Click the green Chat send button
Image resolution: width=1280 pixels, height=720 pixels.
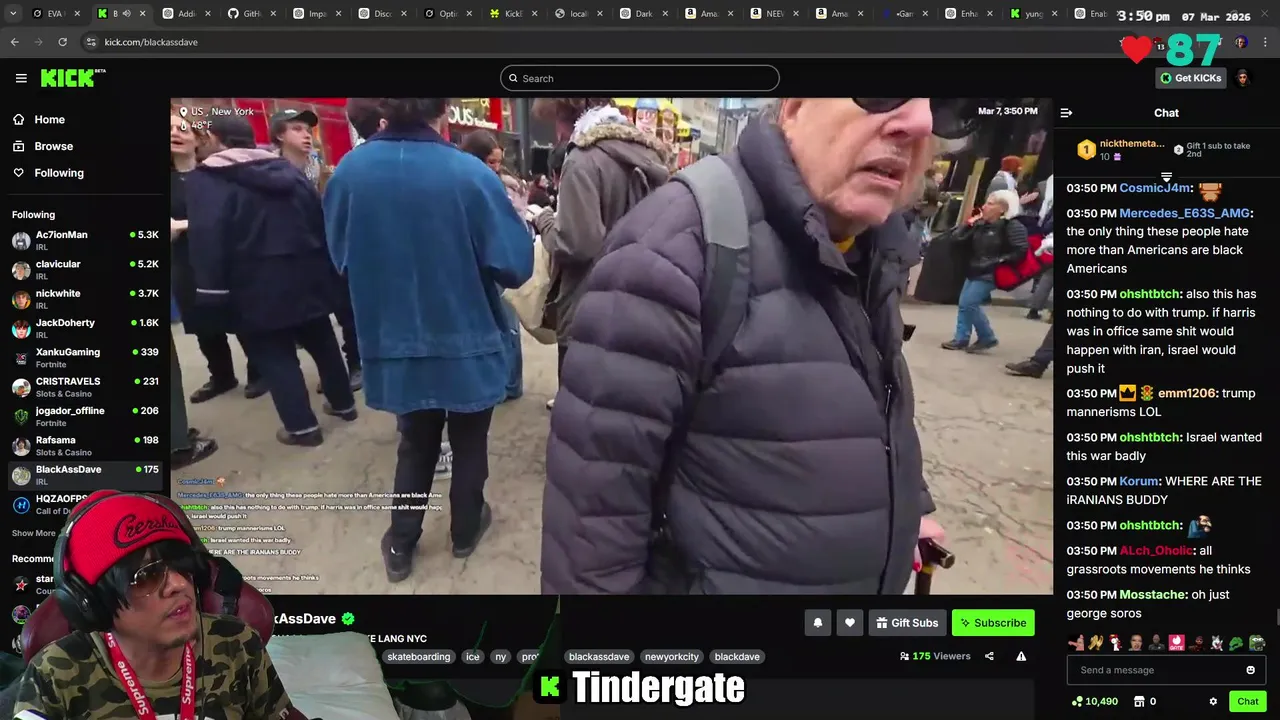click(1247, 702)
